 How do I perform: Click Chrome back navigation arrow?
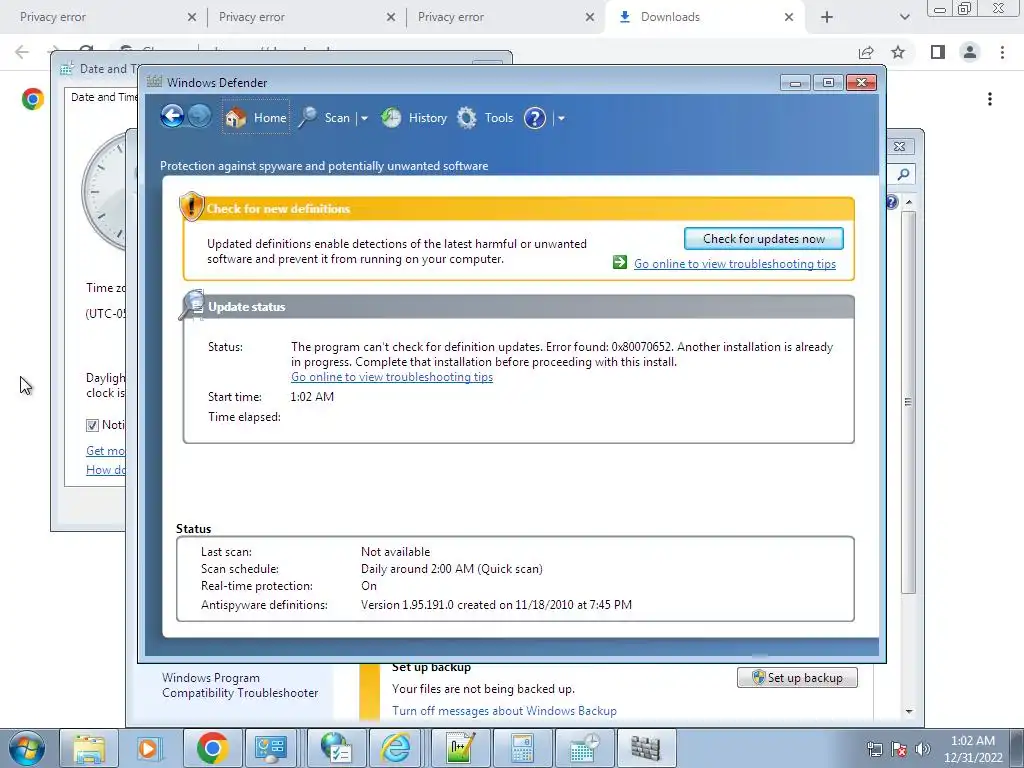click(x=22, y=52)
